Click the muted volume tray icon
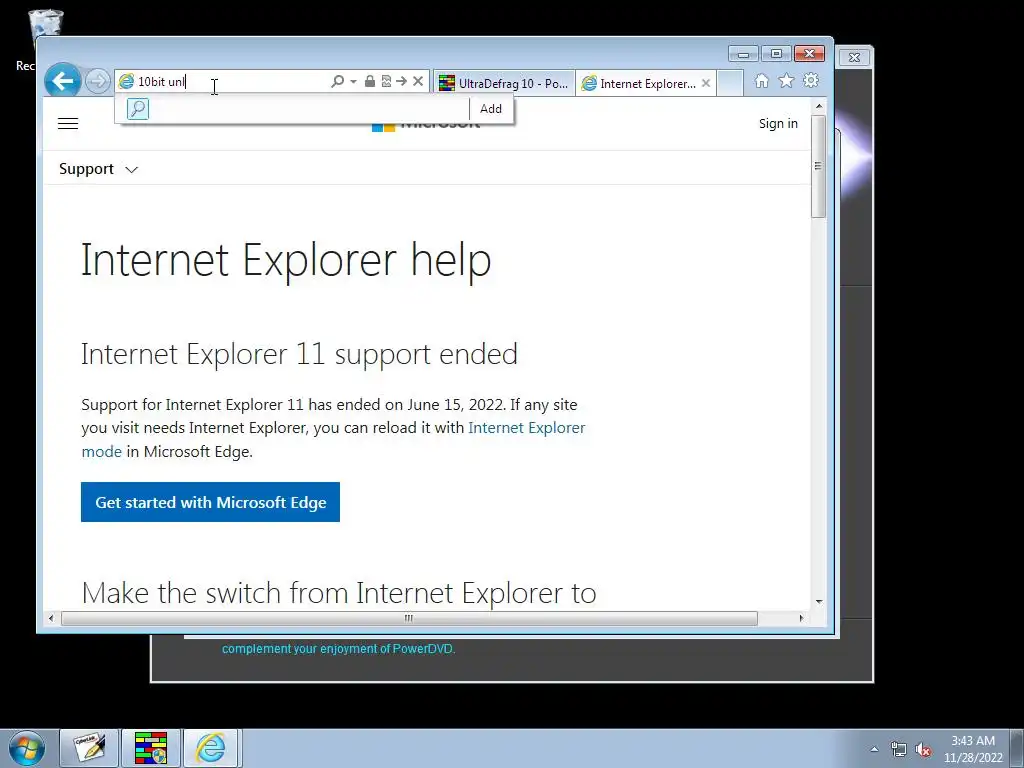The height and width of the screenshot is (768, 1024). coord(923,749)
